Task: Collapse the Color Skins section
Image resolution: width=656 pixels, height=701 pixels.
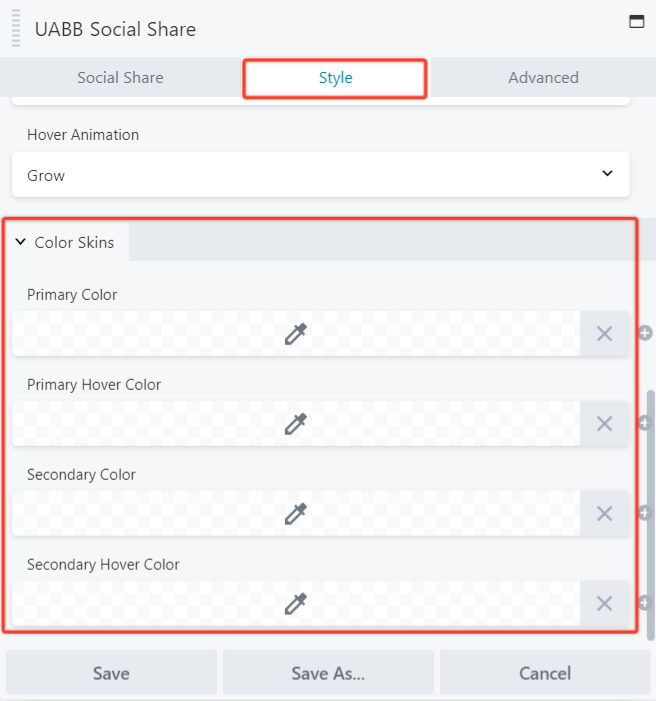Action: (x=65, y=242)
